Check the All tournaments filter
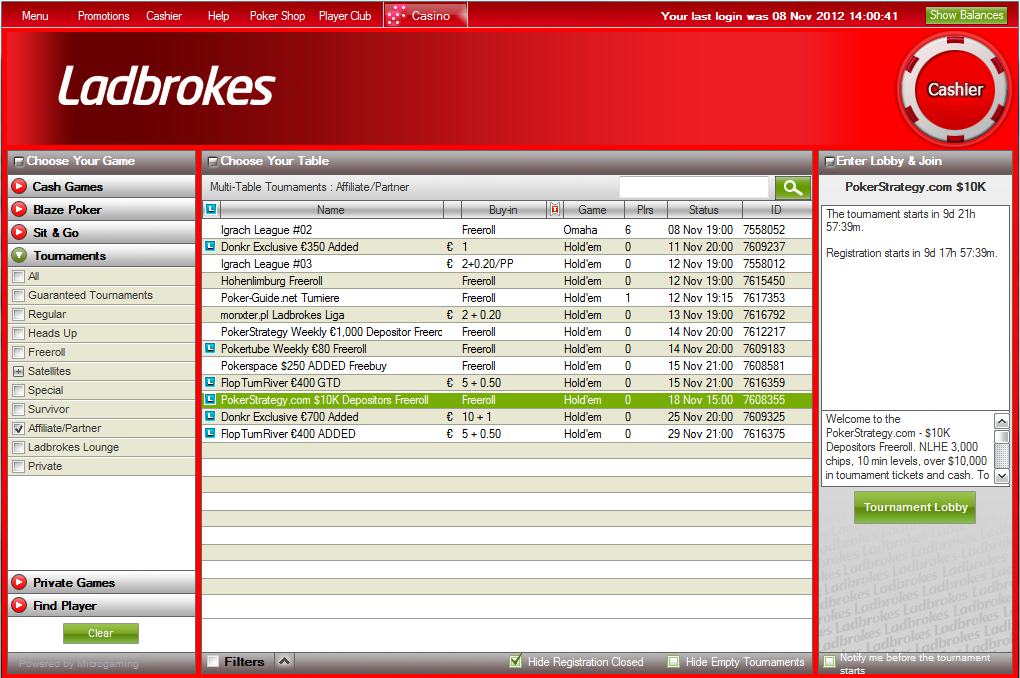The image size is (1020, 678). [x=19, y=276]
